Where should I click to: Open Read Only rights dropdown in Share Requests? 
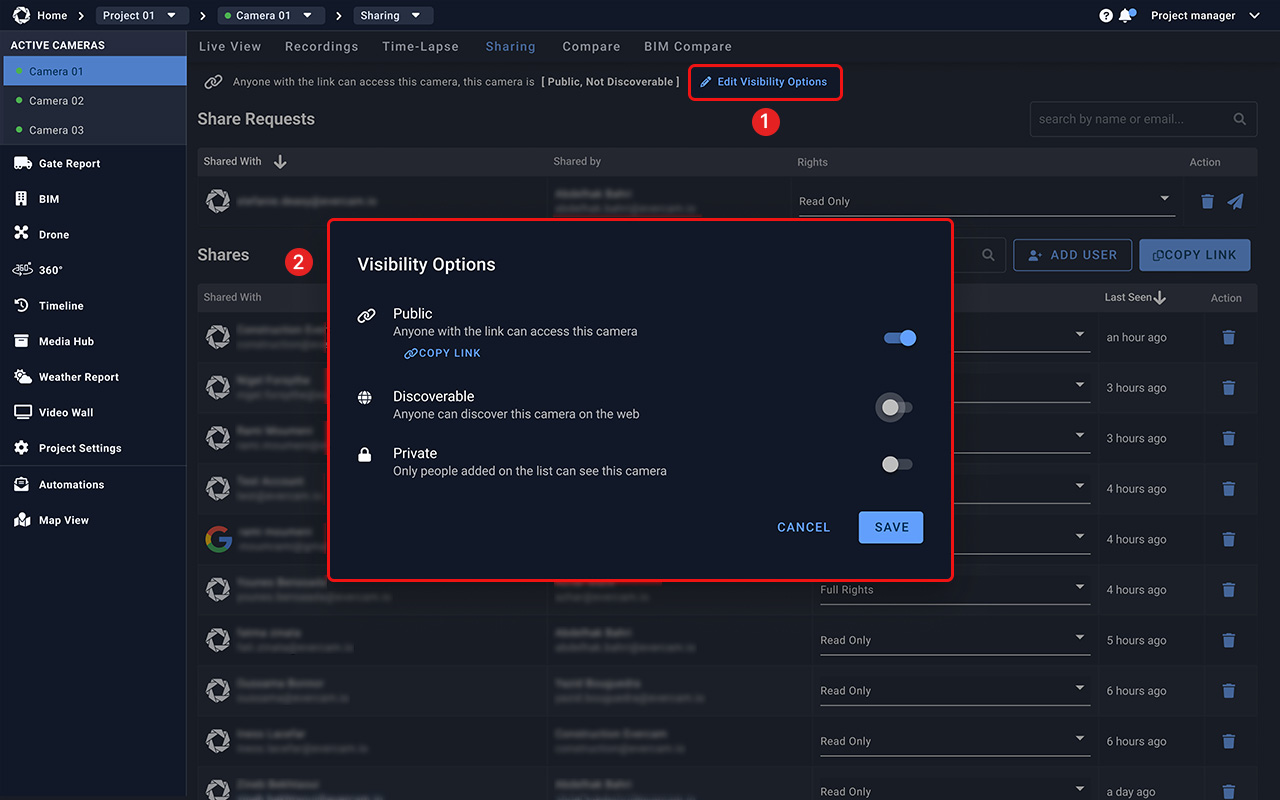985,201
